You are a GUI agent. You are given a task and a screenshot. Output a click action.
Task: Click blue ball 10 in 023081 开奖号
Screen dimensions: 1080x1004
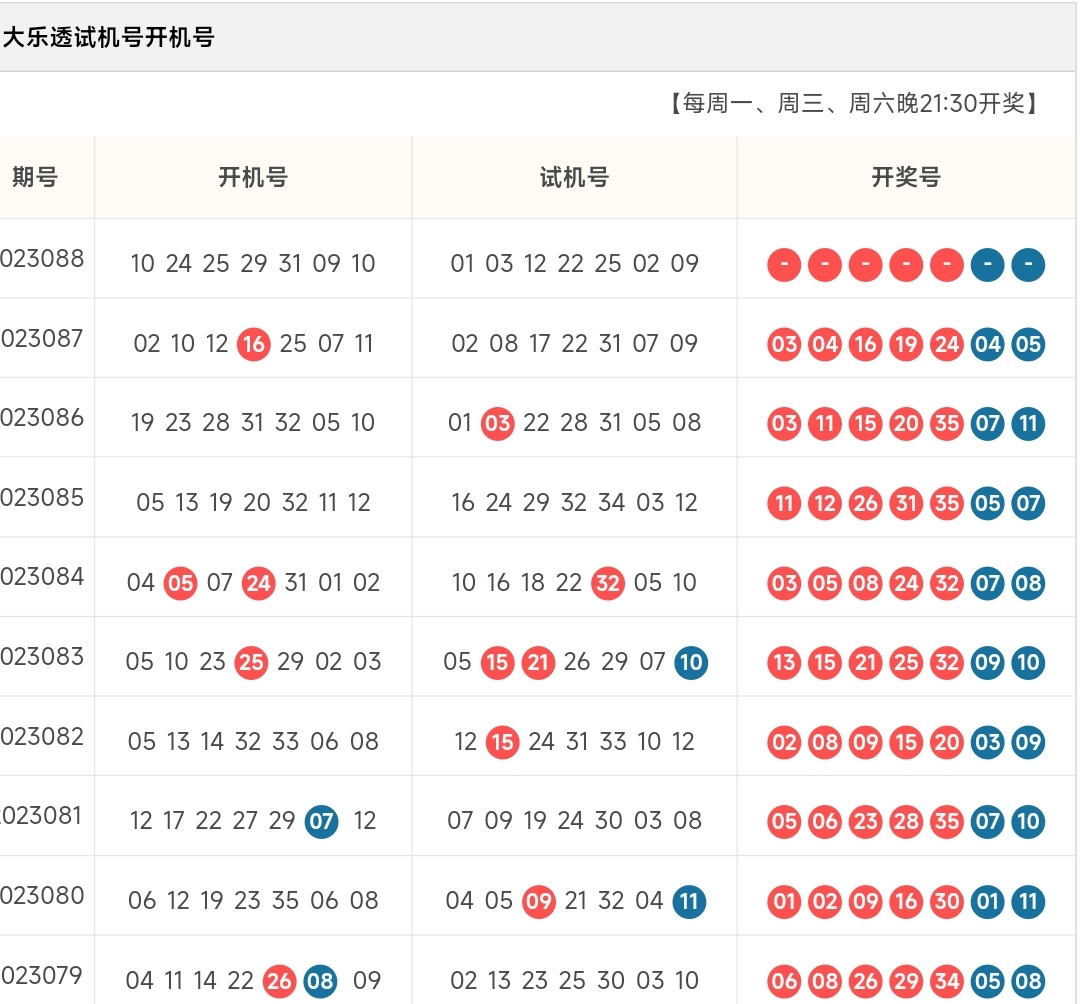tap(1028, 822)
